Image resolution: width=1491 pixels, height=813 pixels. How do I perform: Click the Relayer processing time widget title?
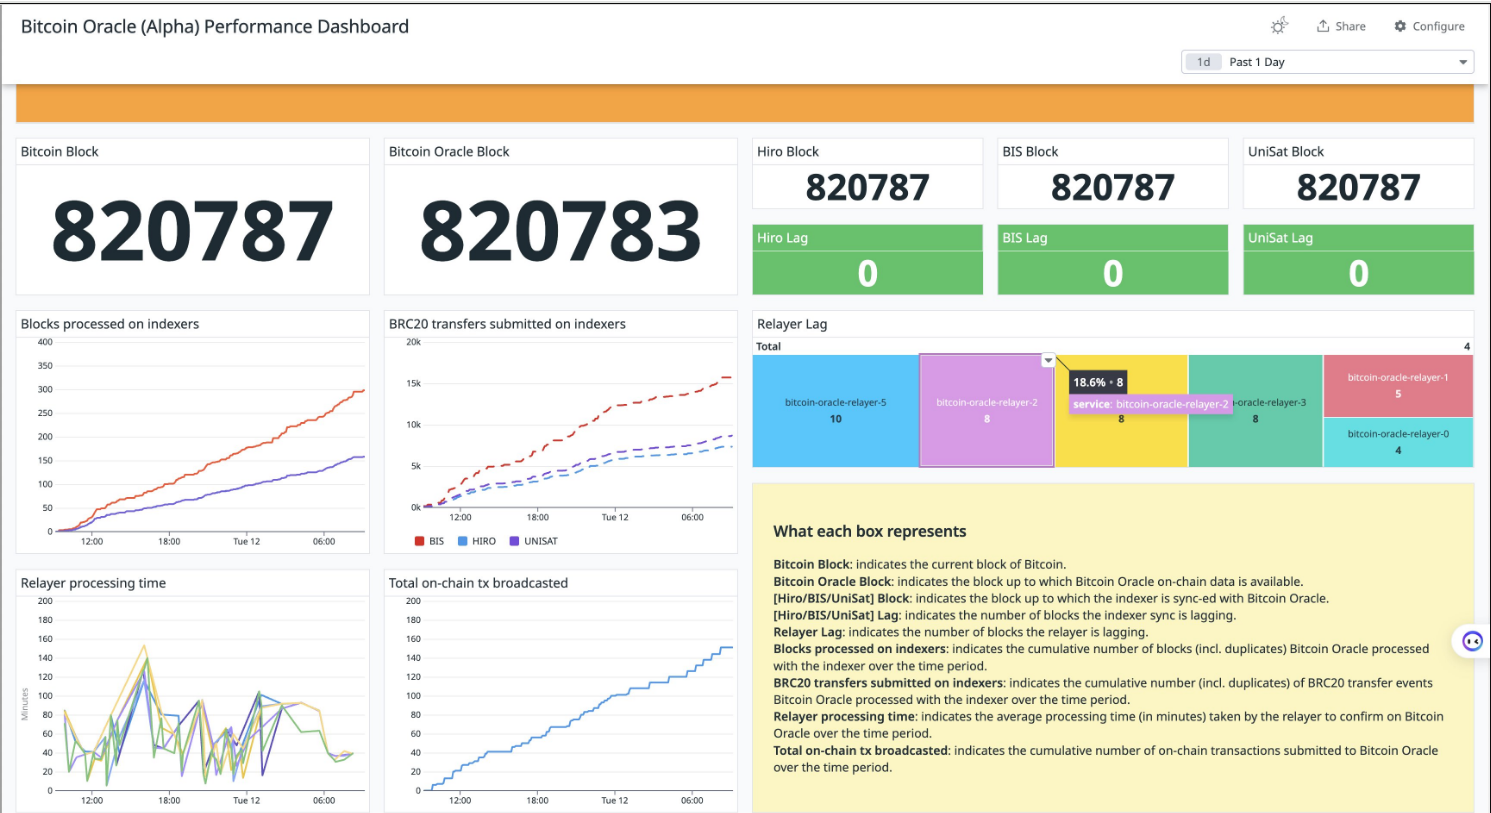93,583
